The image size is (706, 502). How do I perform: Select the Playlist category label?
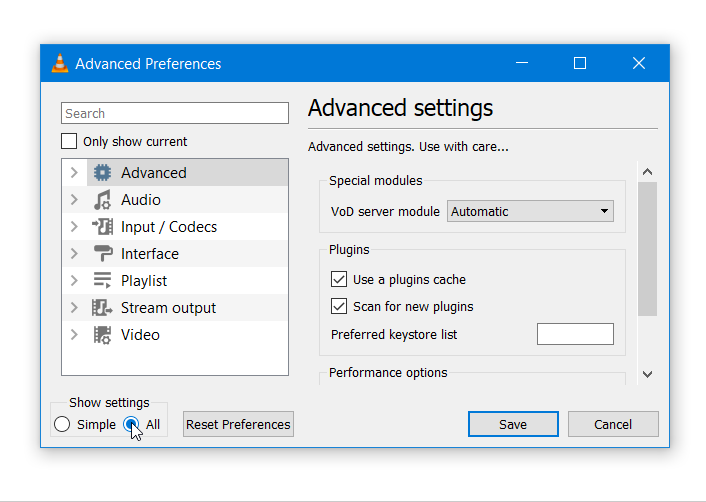(x=144, y=281)
